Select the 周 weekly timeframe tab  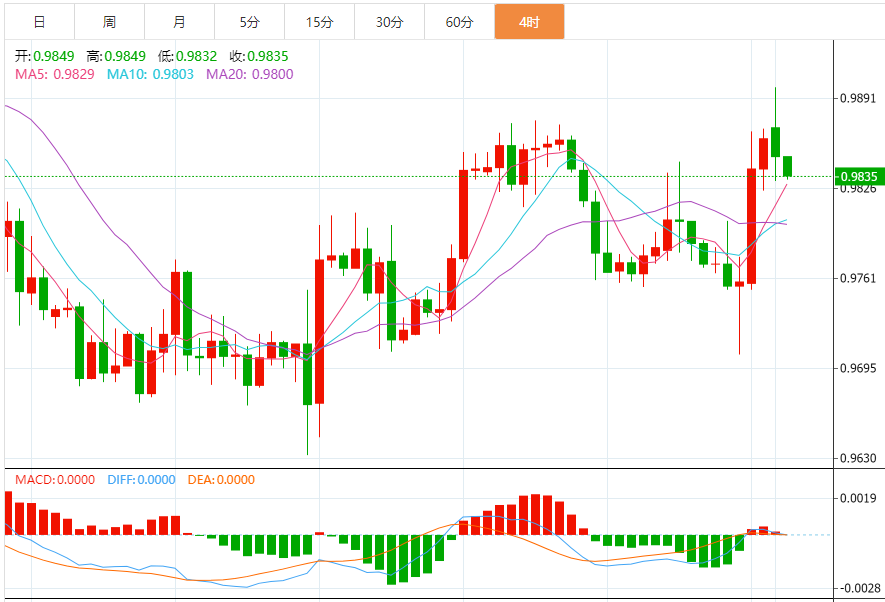pos(109,22)
